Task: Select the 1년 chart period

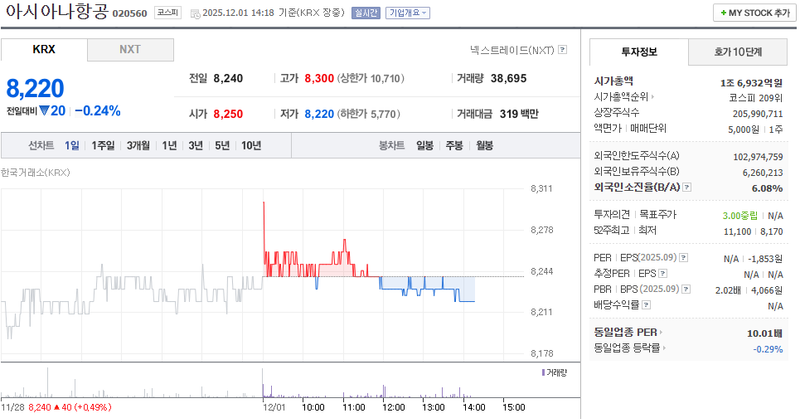Action: pos(169,145)
